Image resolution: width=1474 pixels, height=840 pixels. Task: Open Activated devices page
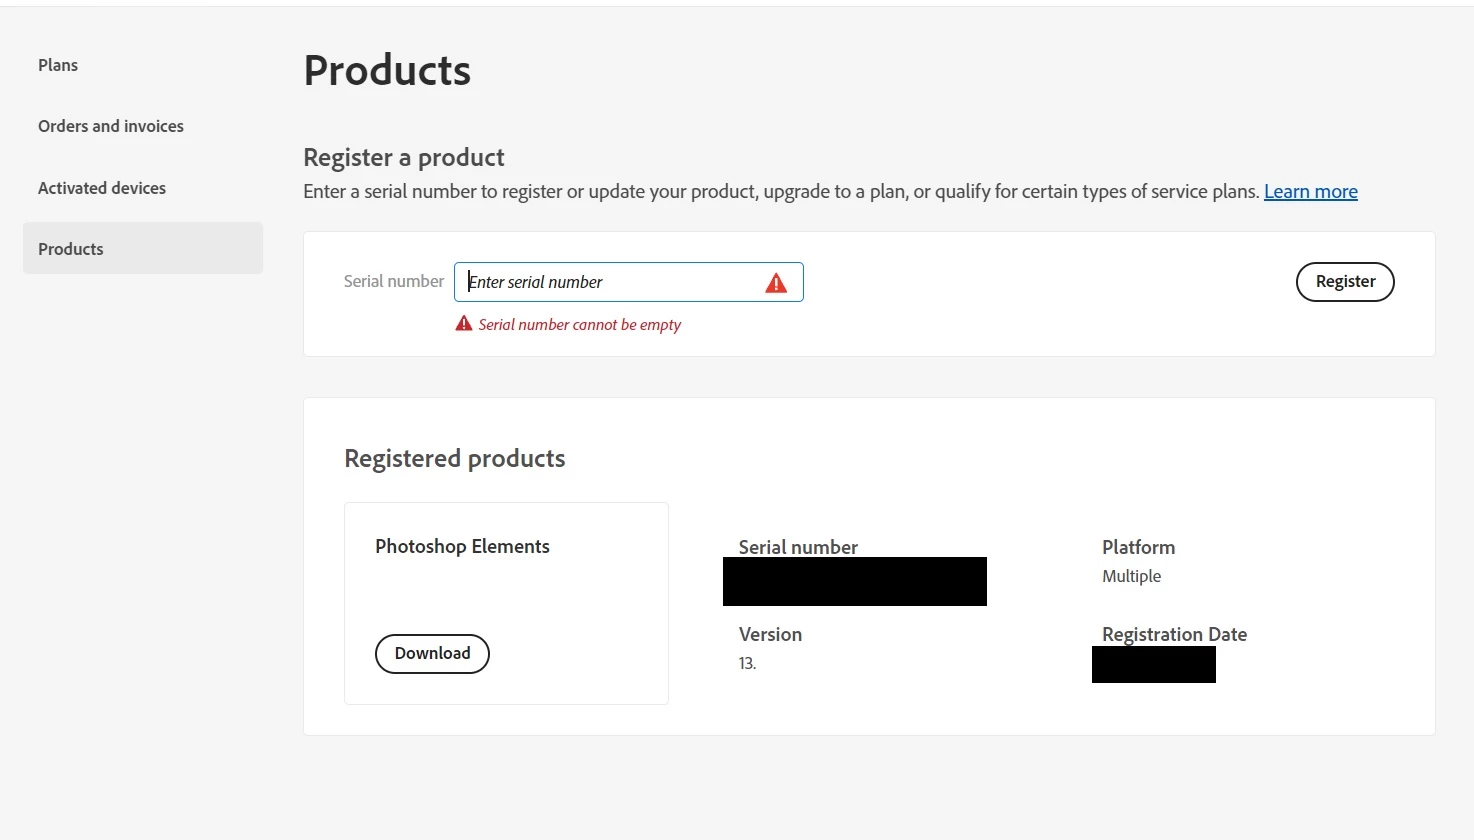(x=102, y=188)
